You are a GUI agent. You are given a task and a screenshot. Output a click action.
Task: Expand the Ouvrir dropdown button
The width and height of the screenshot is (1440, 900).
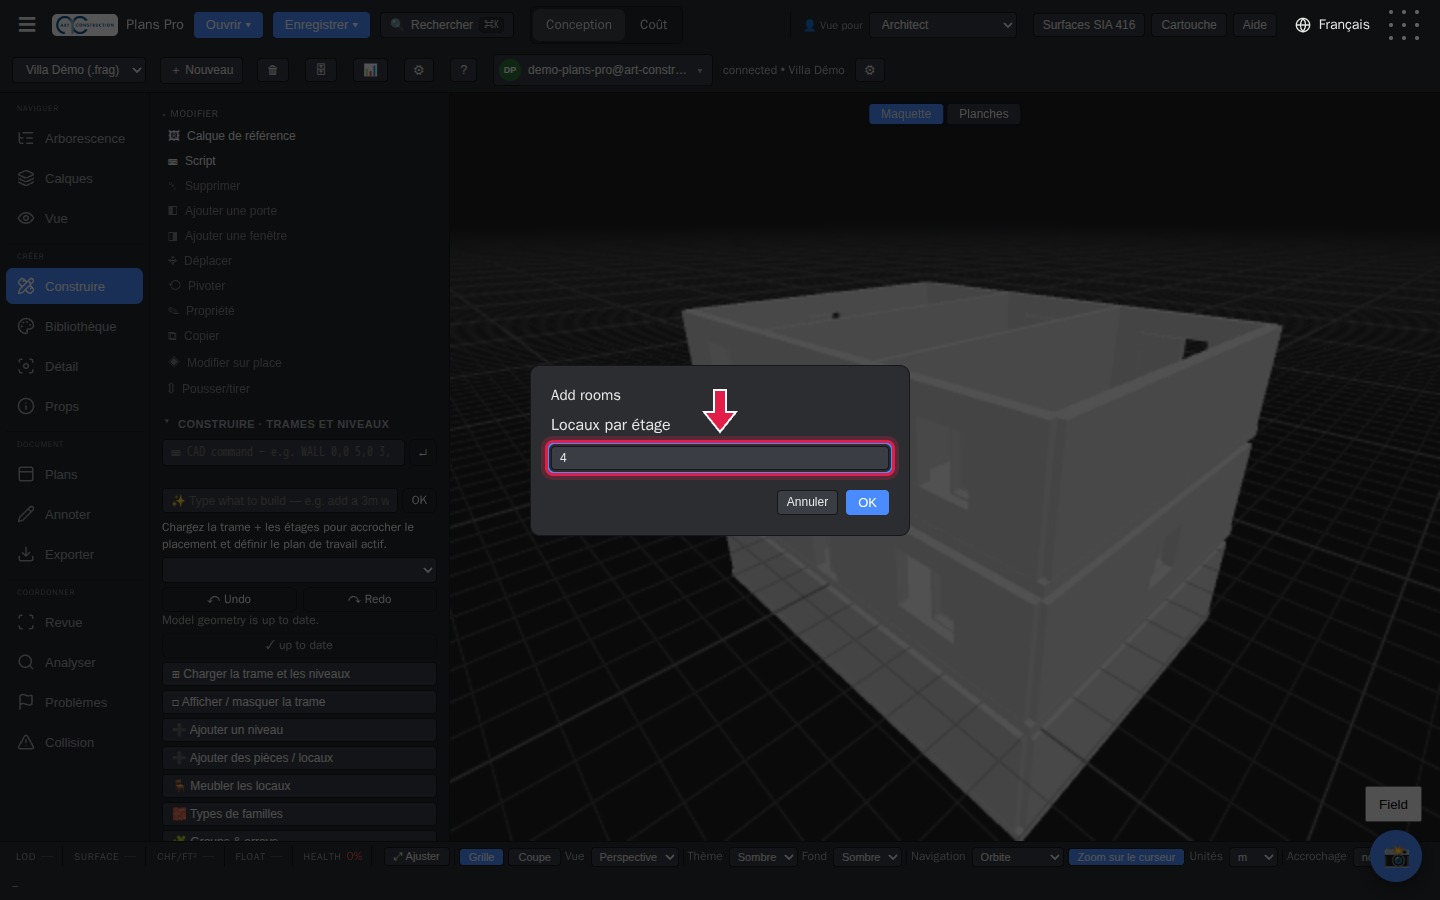[x=228, y=25]
